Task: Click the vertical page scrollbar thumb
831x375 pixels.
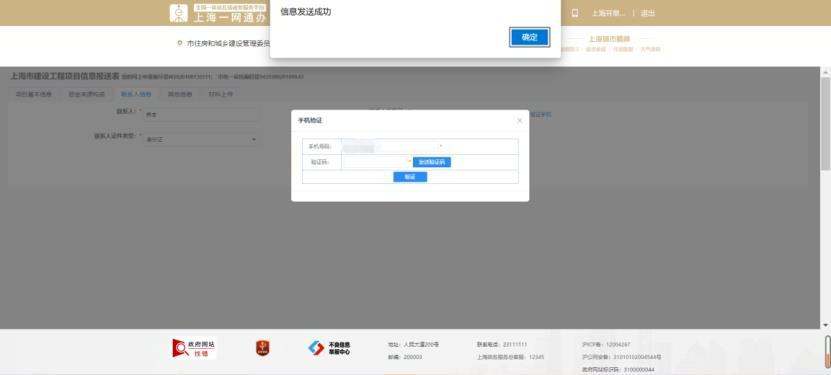Action: (x=825, y=124)
